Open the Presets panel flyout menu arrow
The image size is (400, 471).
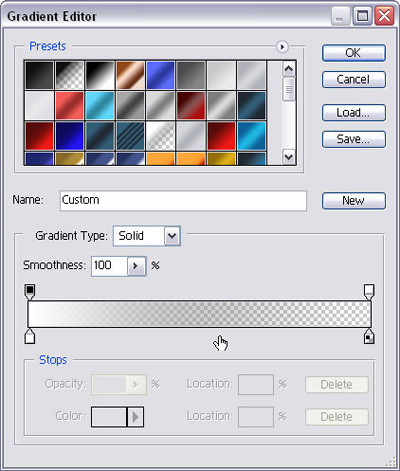[282, 47]
